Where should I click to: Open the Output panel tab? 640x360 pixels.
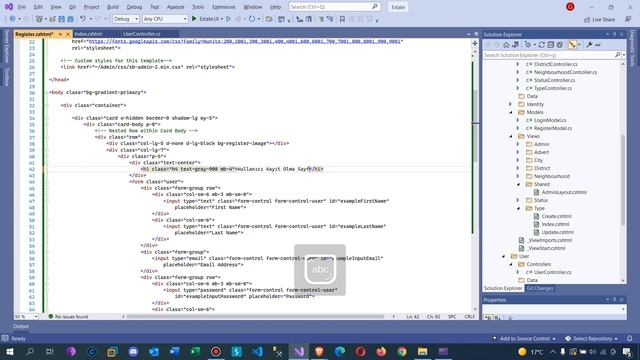[x=21, y=326]
